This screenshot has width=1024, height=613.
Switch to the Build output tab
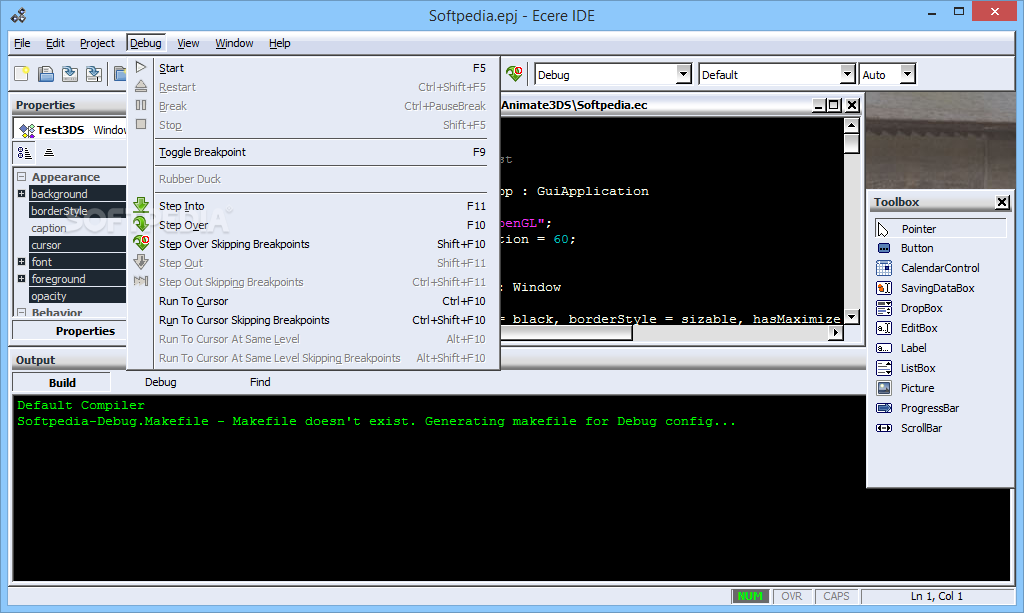(x=62, y=383)
